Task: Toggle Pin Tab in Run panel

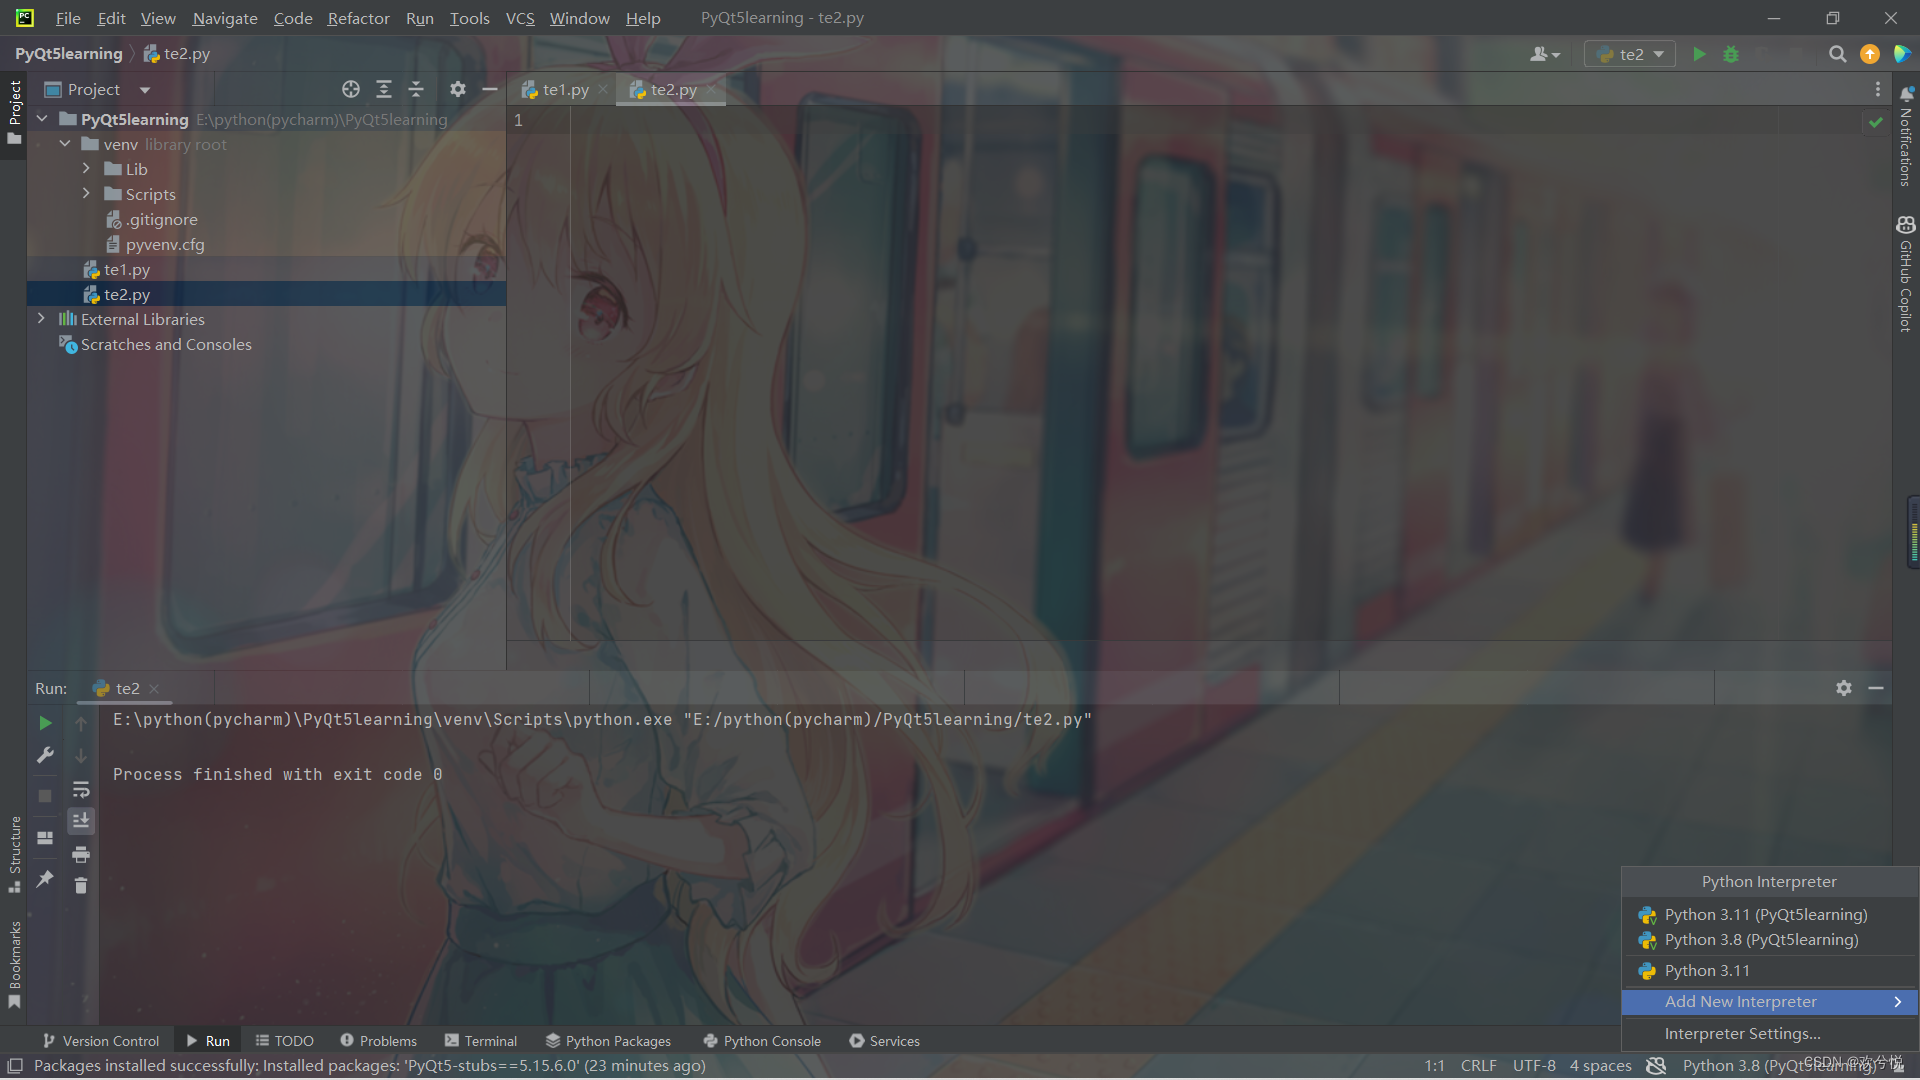Action: [x=45, y=878]
